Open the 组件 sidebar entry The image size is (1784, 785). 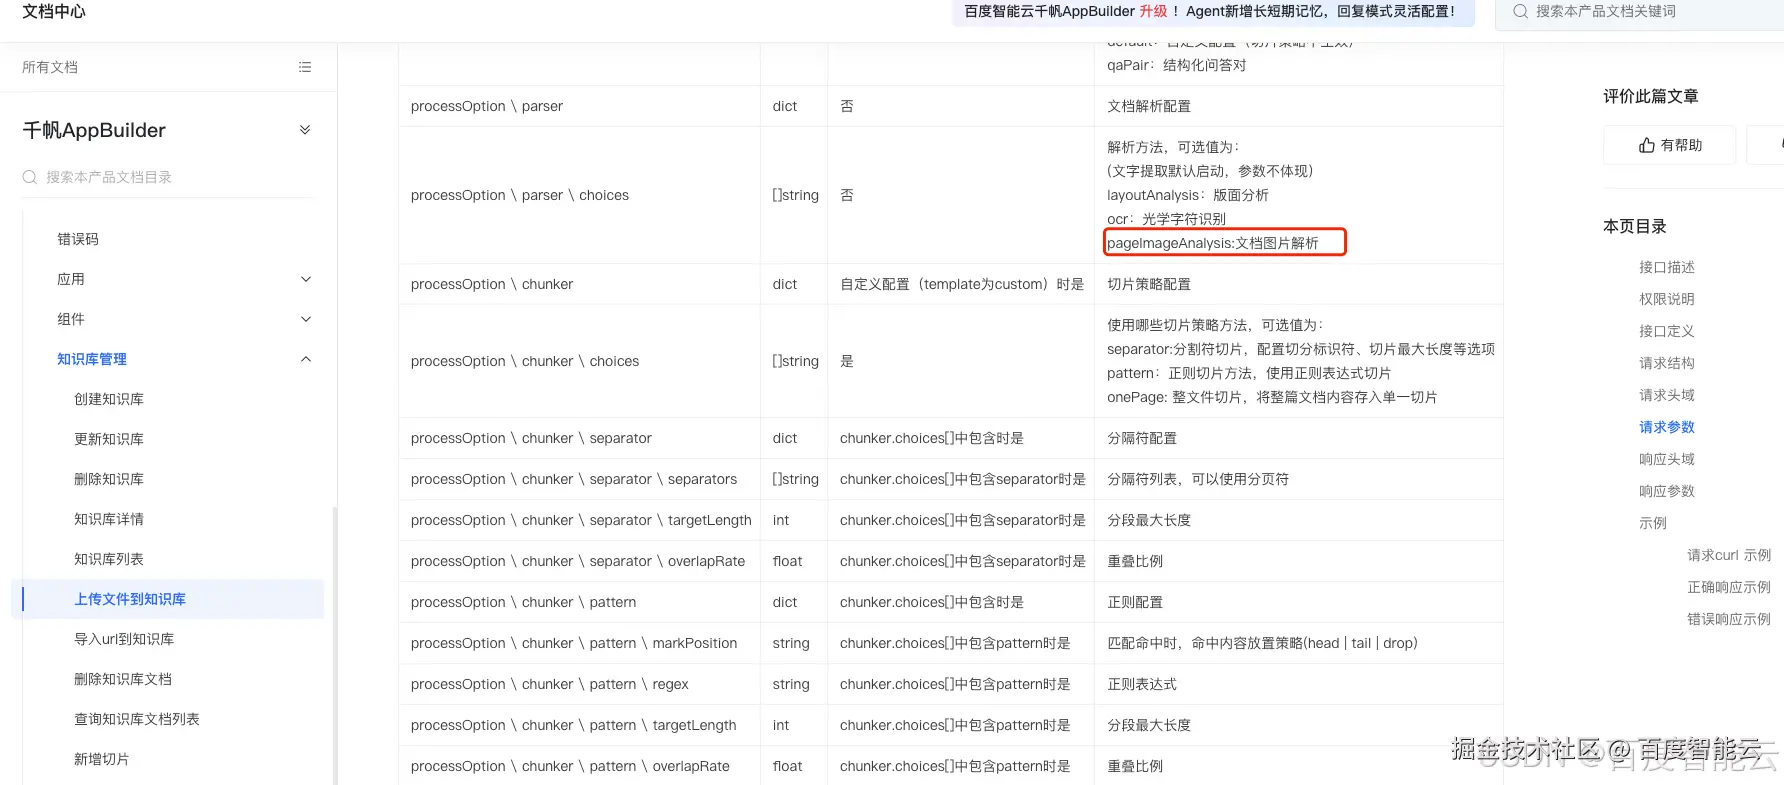tap(71, 319)
